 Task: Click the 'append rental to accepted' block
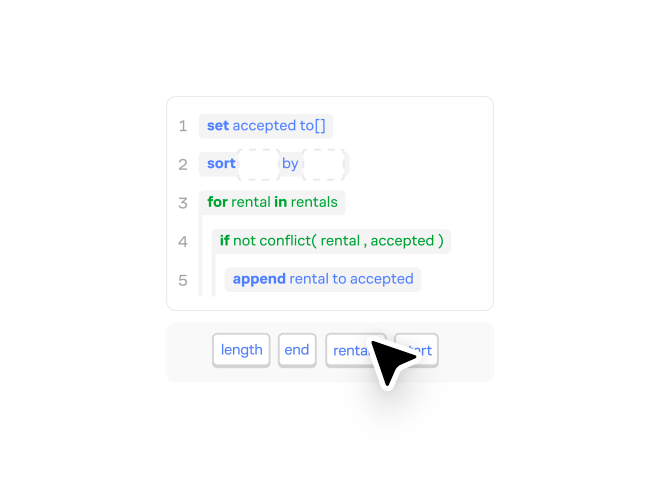[322, 279]
